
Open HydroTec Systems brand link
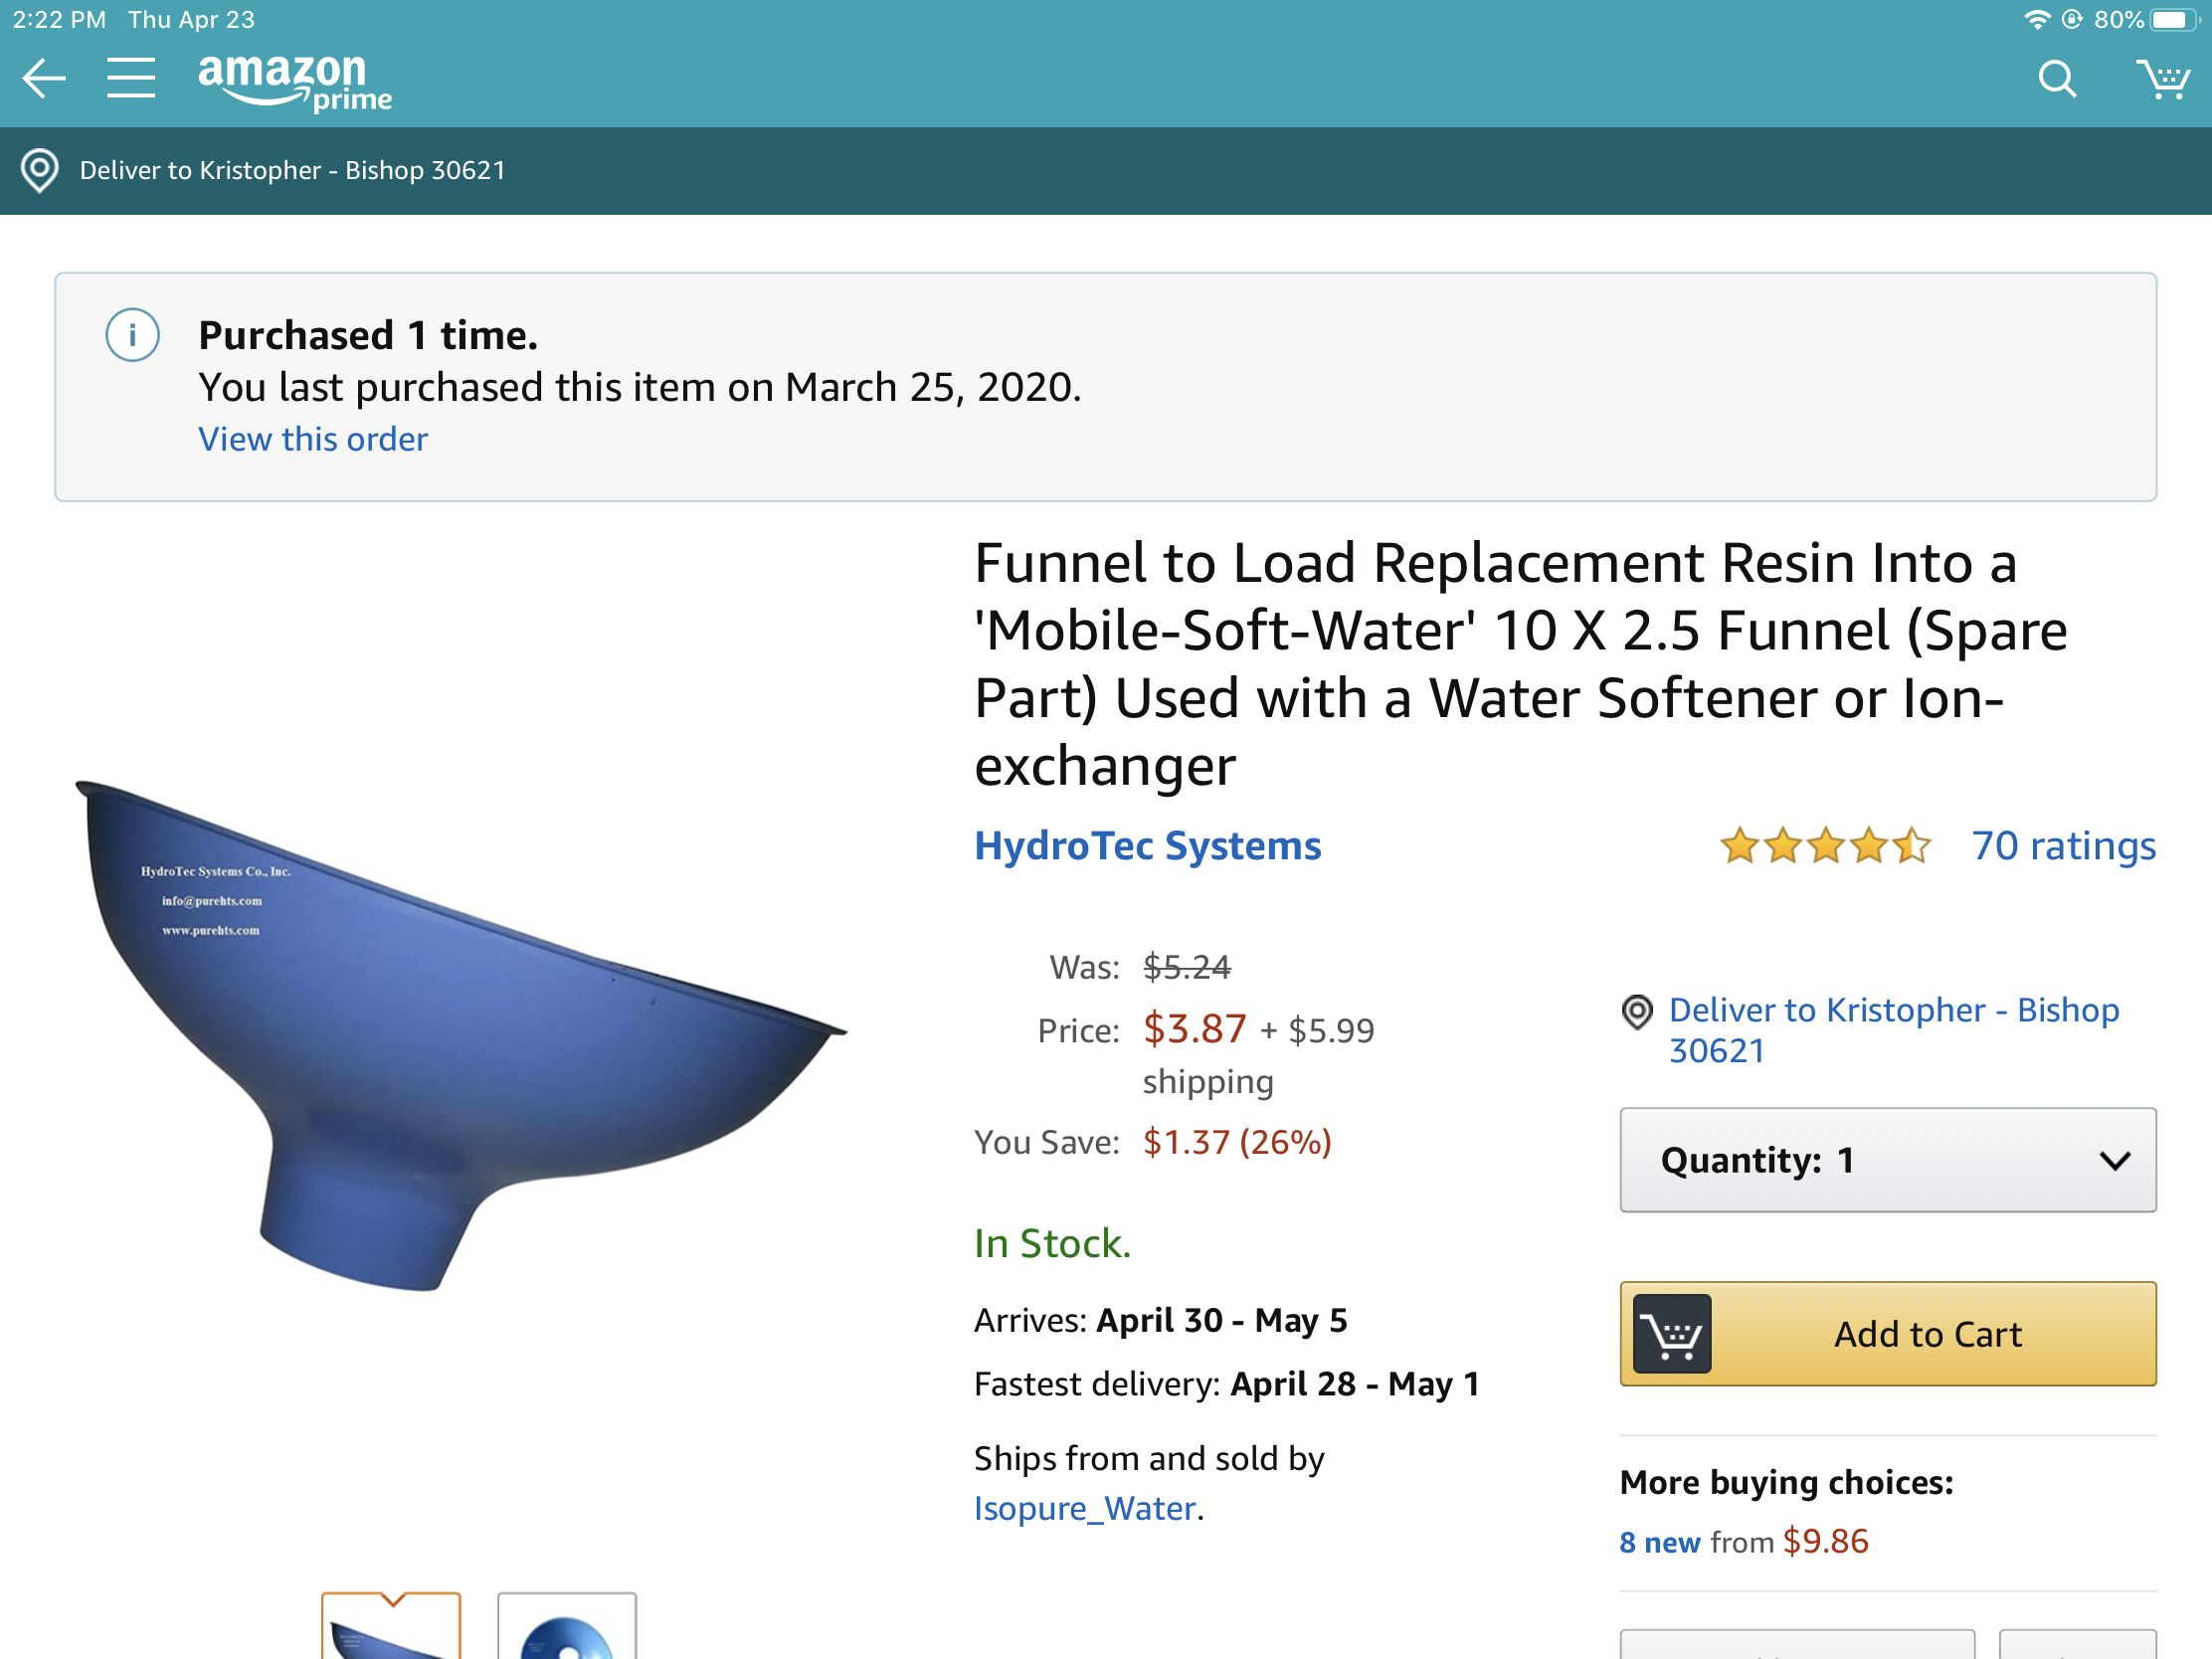(1148, 846)
